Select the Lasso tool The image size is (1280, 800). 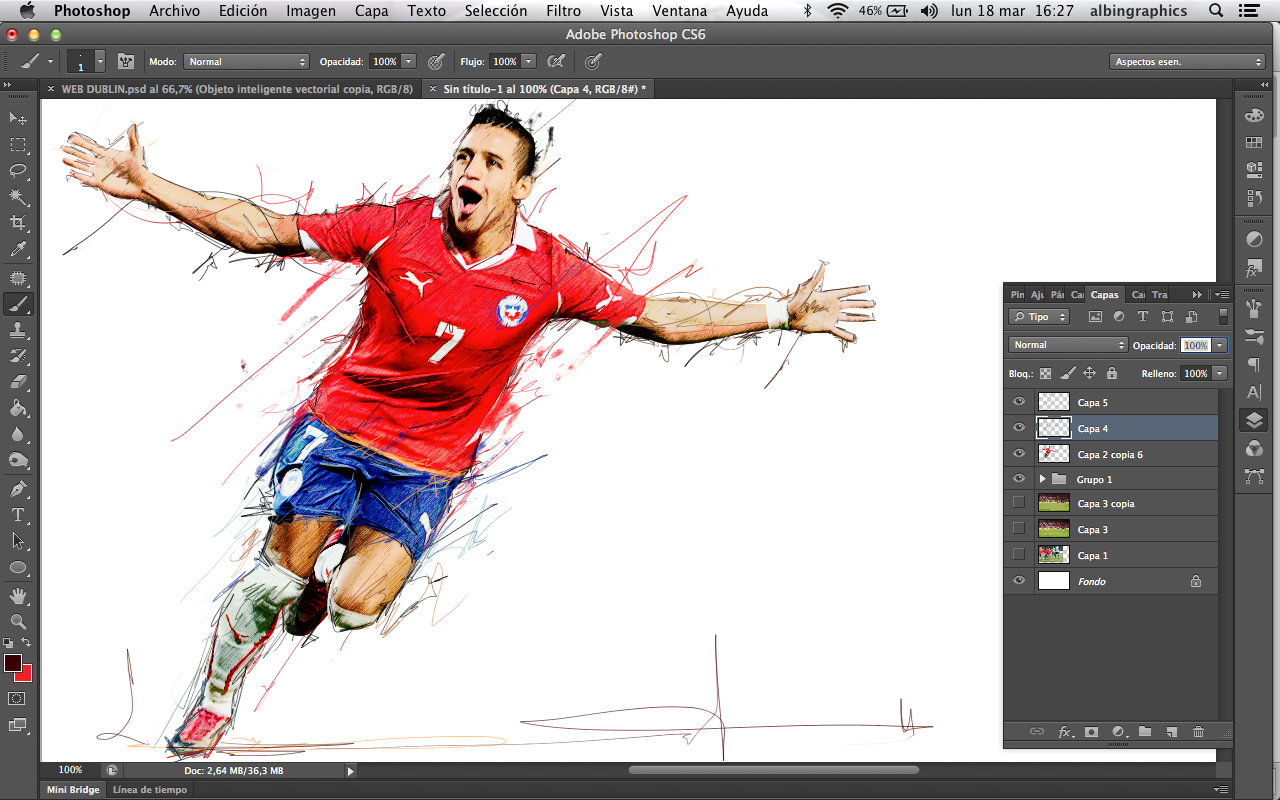(18, 170)
